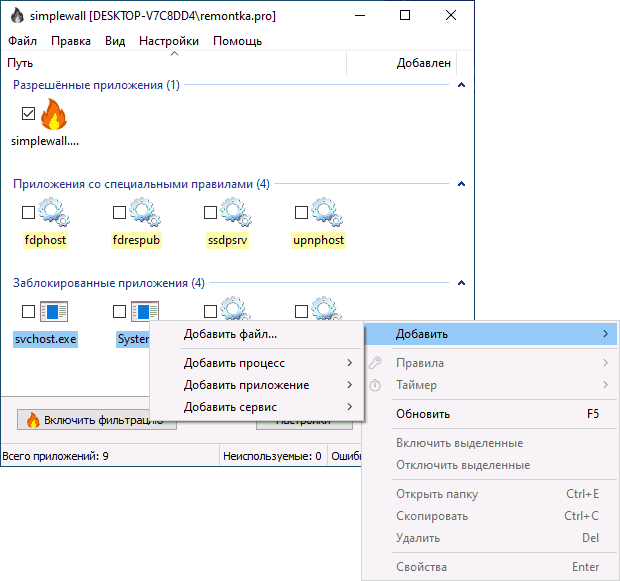
Task: Click the Неиспользуемые: 0 status entry
Action: 272,456
